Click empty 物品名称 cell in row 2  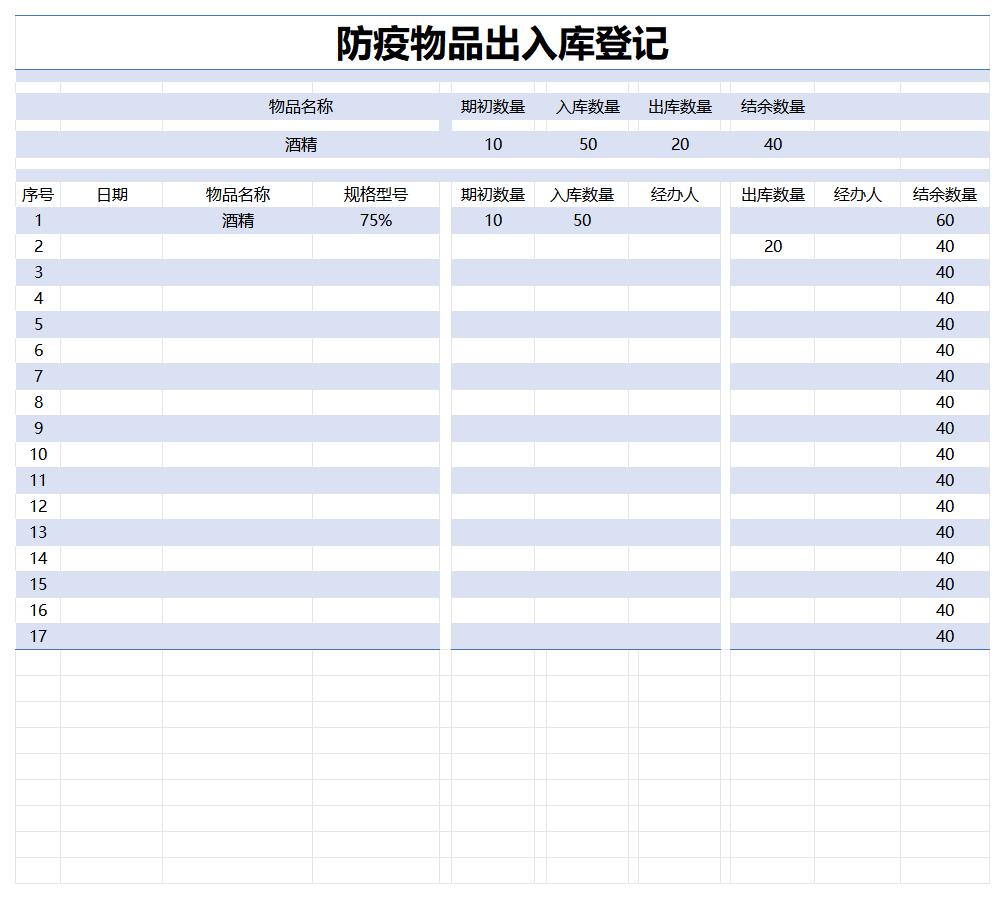tap(238, 247)
